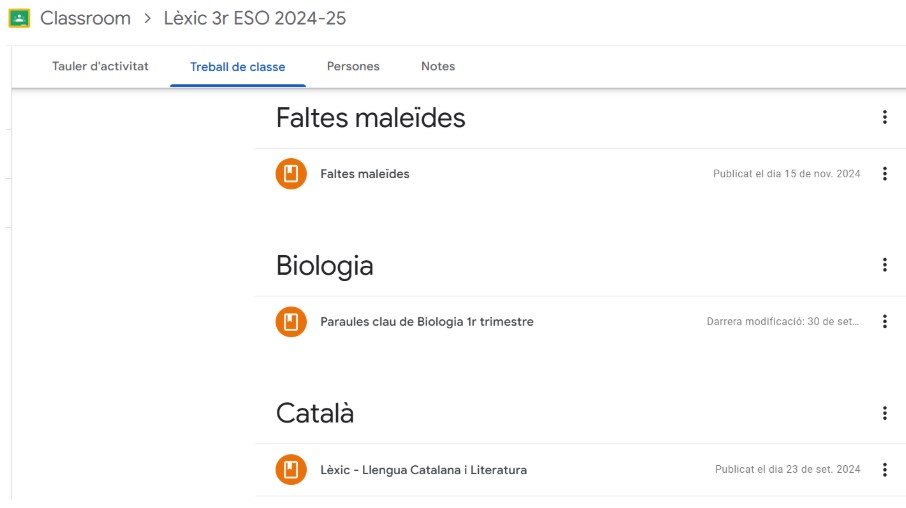Select the Treball de classe tab
This screenshot has width=906, height=508.
(237, 67)
